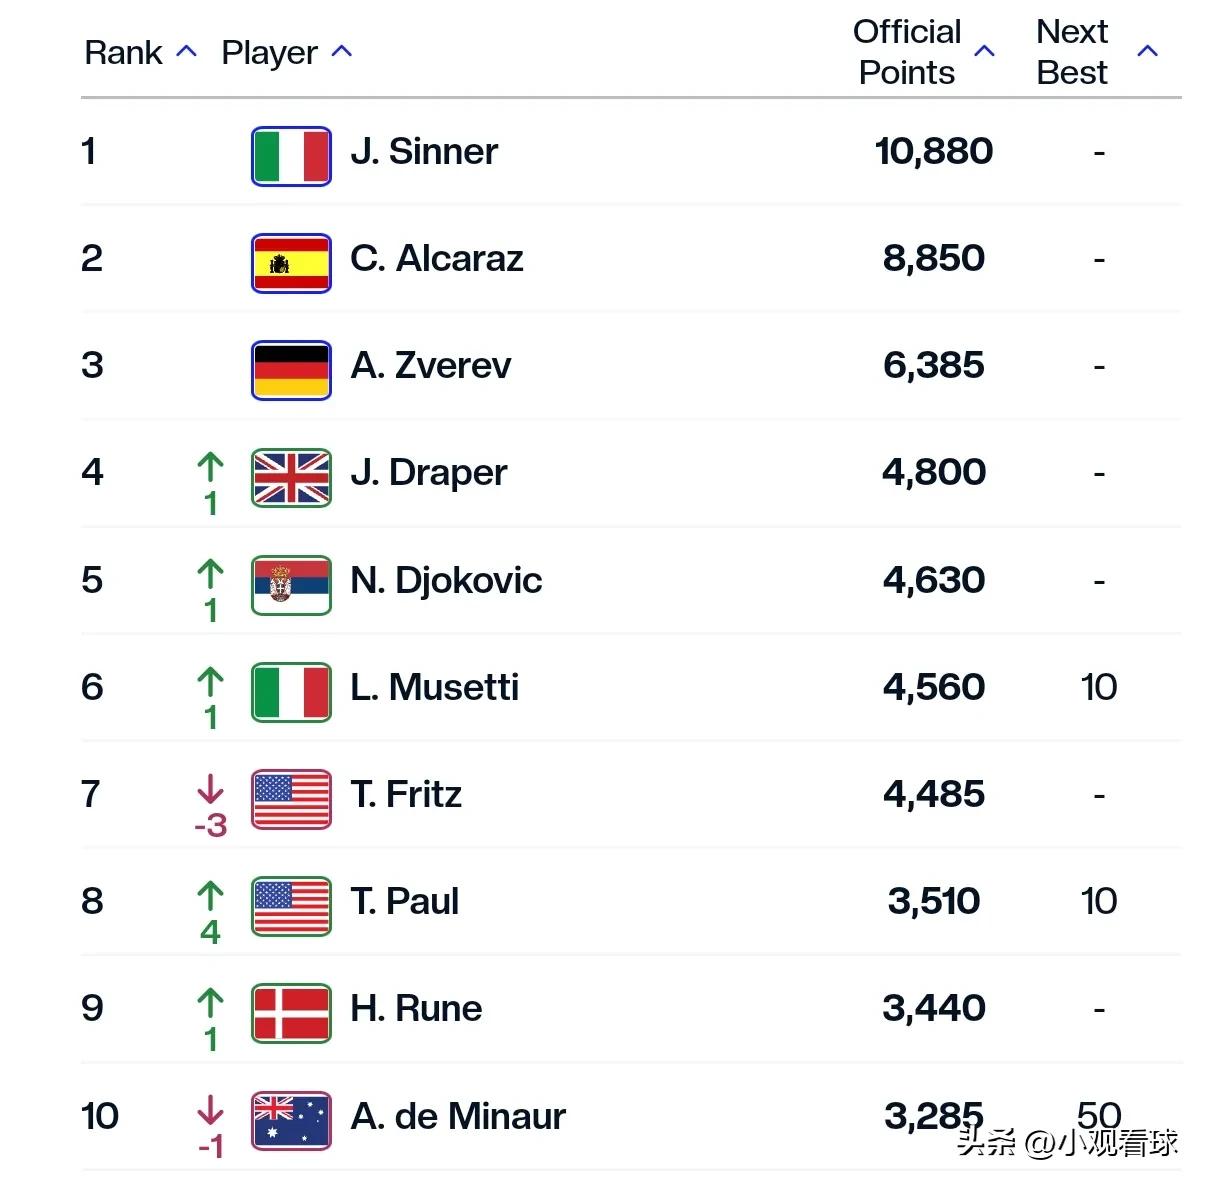The width and height of the screenshot is (1206, 1185).
Task: Click the red down arrow for T. Fritz
Action: [210, 789]
